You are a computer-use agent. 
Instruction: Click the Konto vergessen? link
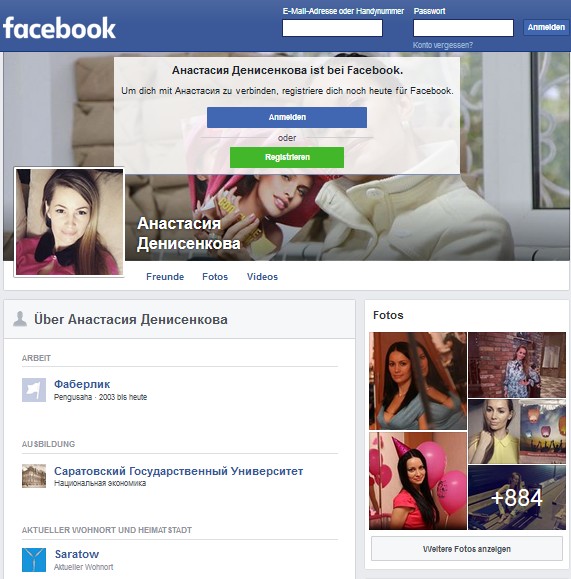point(442,45)
